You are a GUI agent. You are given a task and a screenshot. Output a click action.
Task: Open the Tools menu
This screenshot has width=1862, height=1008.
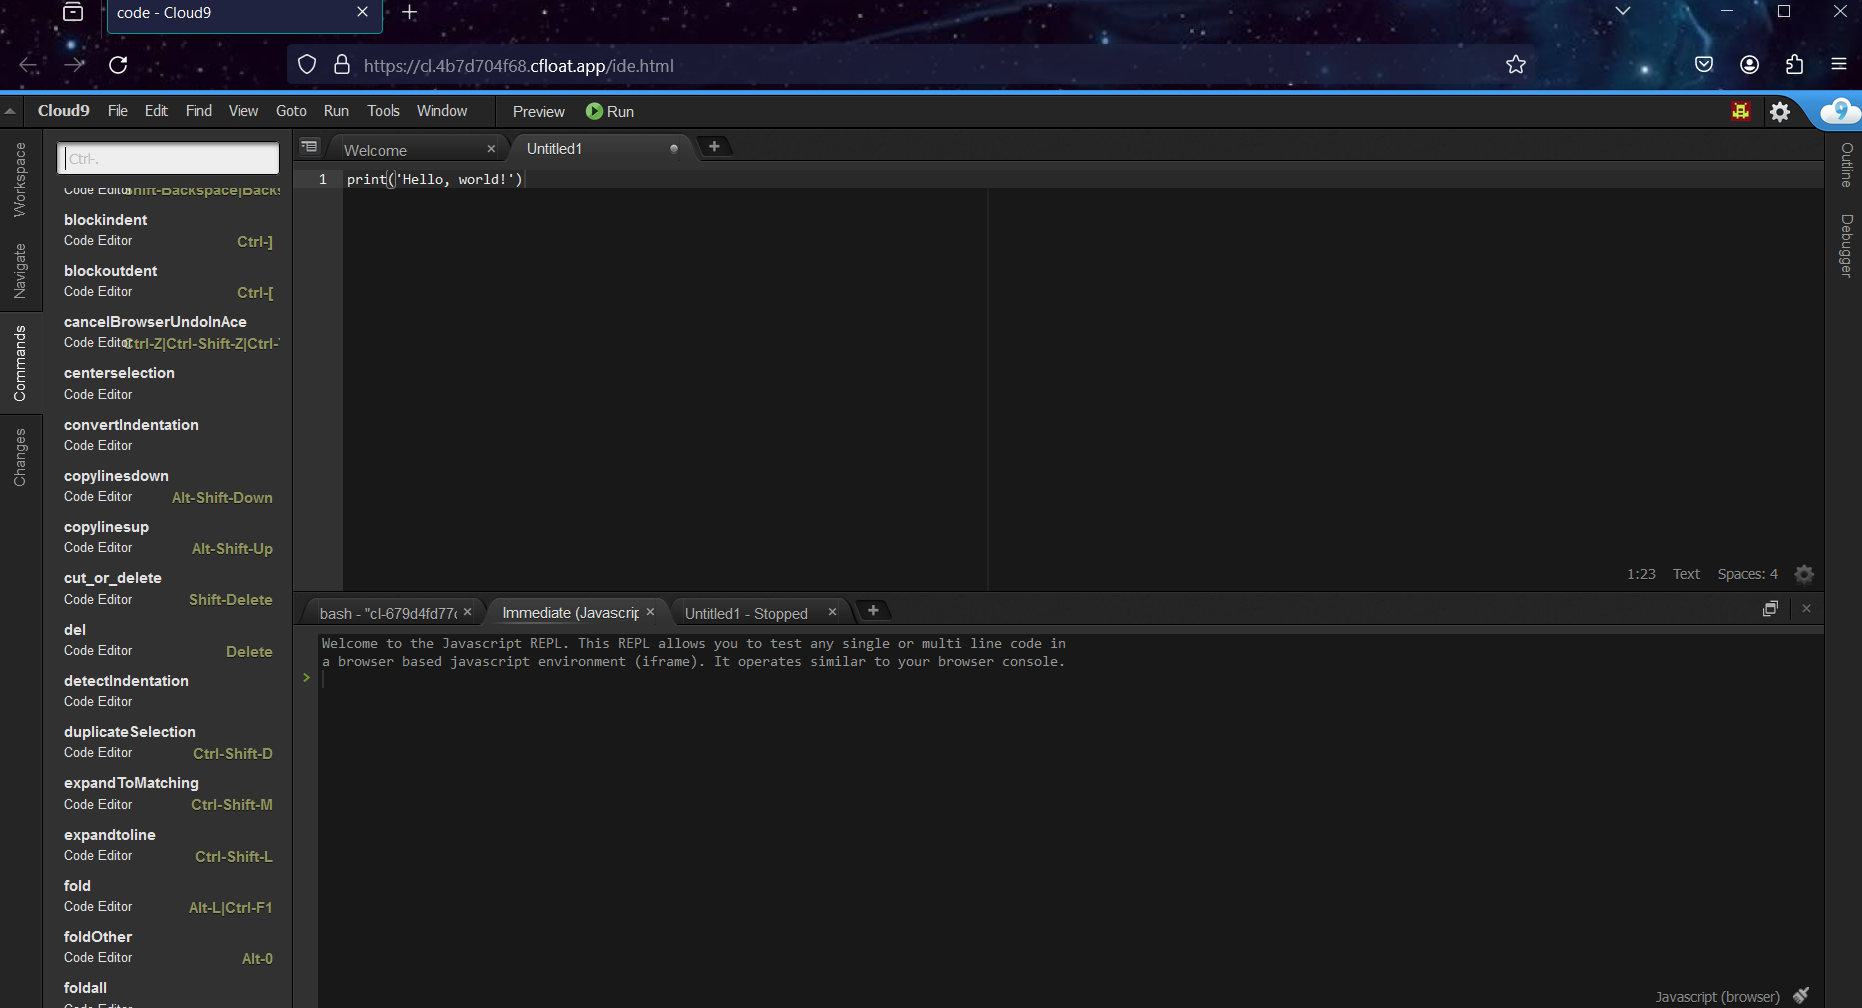(x=383, y=111)
